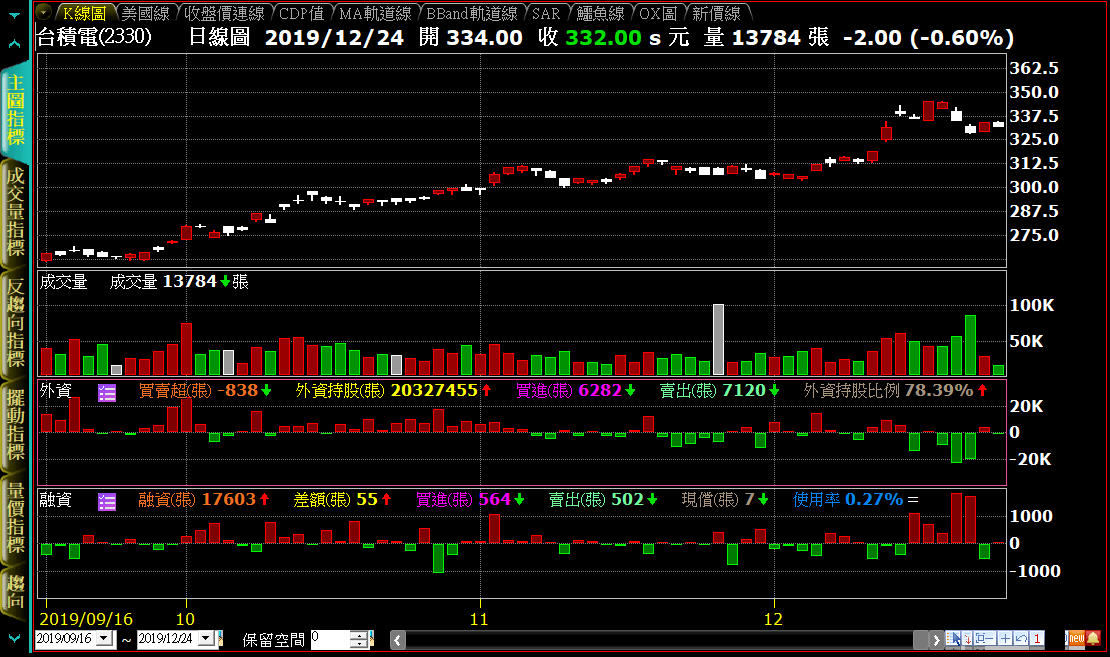Decrease the 保留空間 value with down stepper
This screenshot has width=1110, height=657.
360,644
